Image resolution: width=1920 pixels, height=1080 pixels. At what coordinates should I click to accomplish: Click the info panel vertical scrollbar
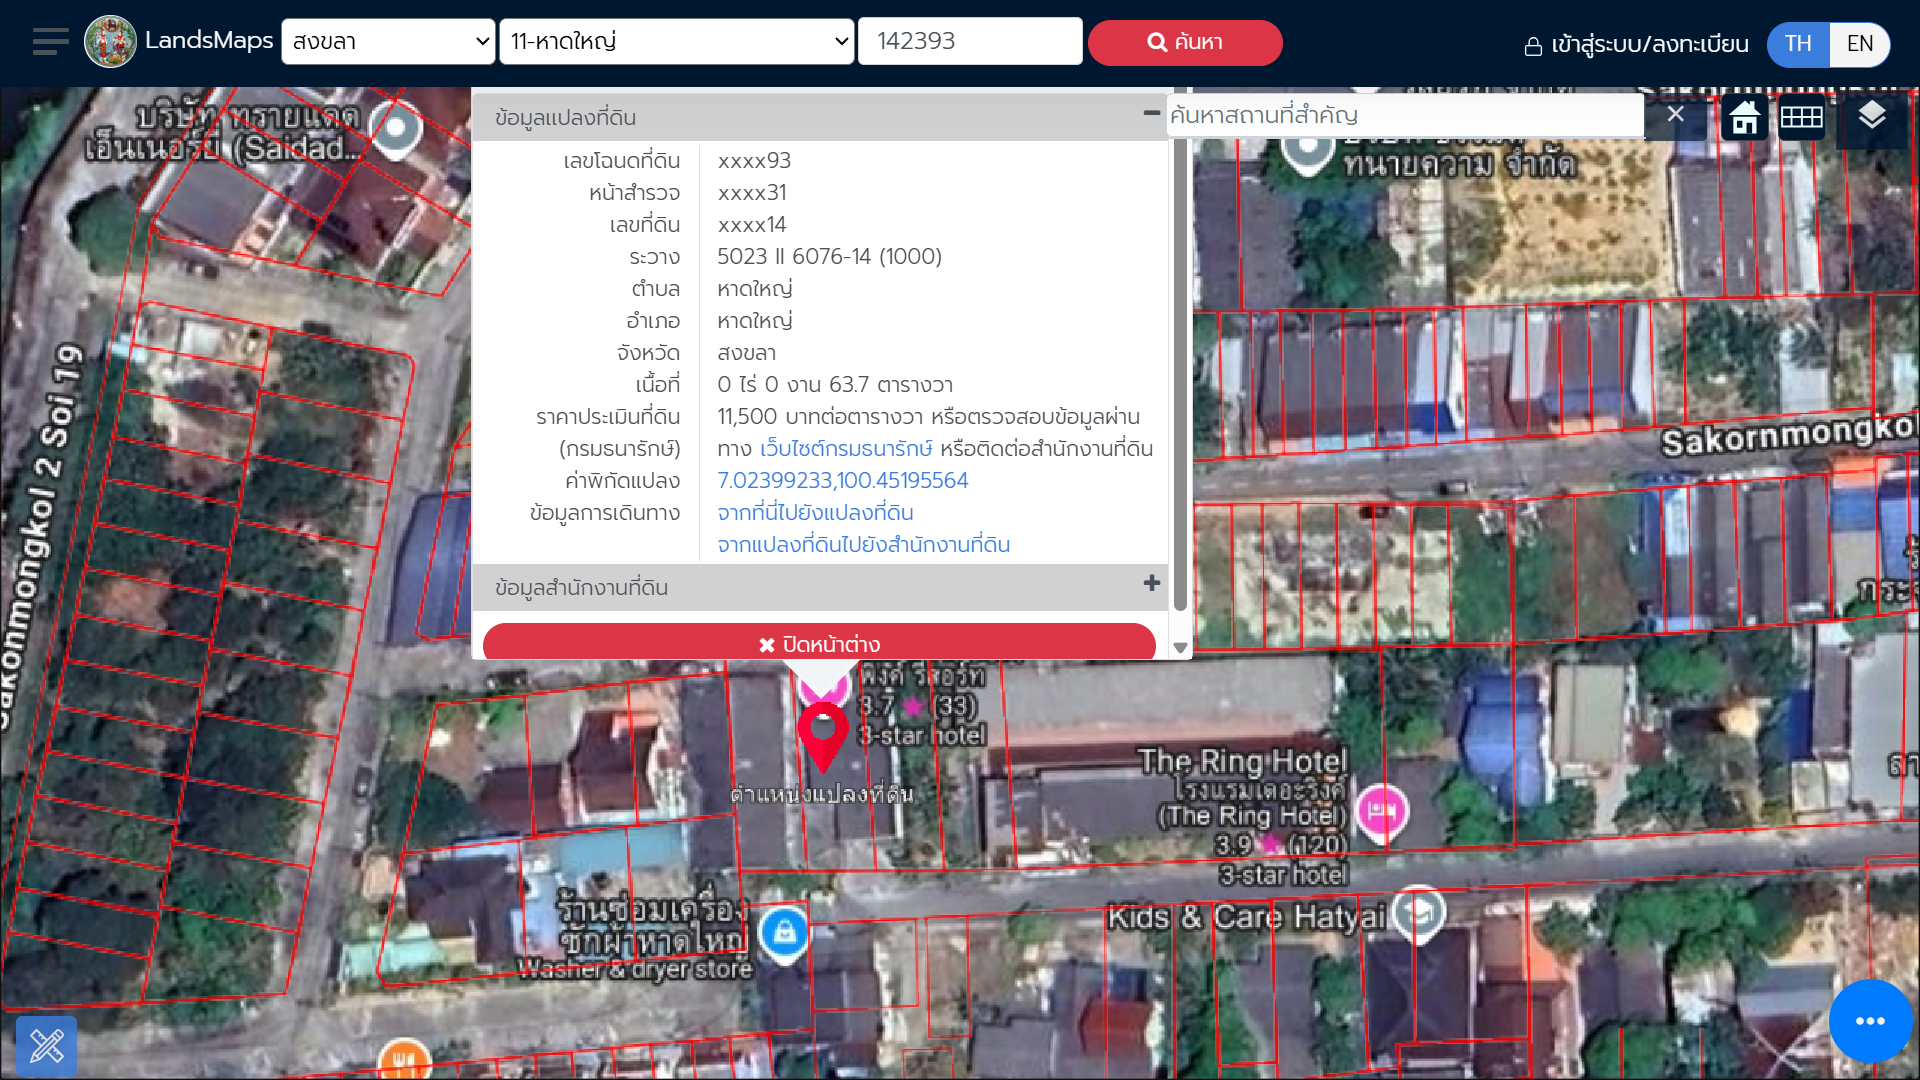(x=1180, y=375)
